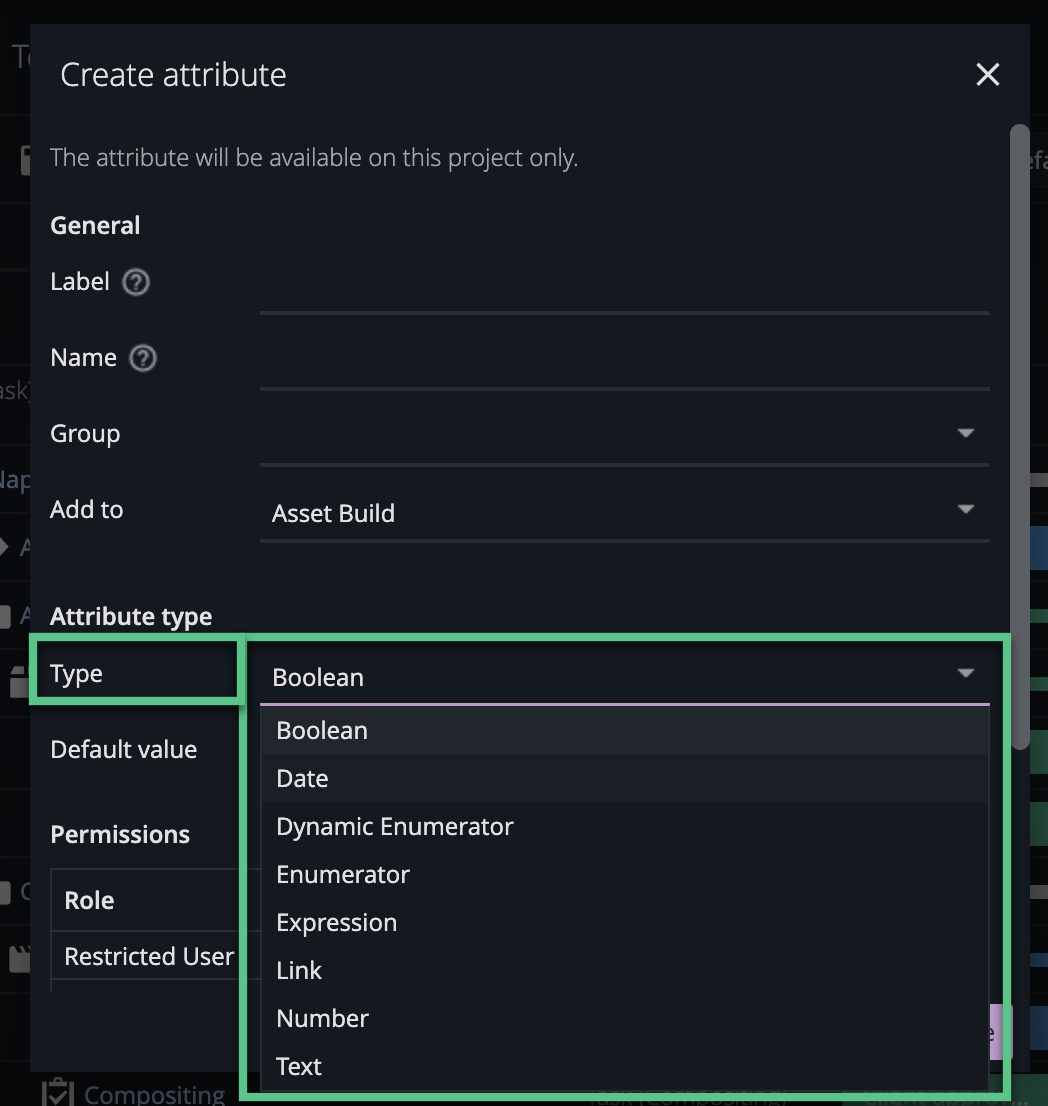Click the Name question mark icon

tap(142, 358)
